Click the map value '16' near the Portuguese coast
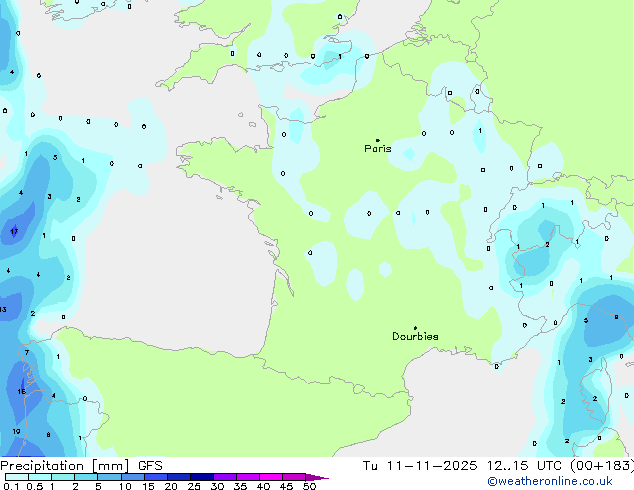This screenshot has width=634, height=490. [x=21, y=391]
